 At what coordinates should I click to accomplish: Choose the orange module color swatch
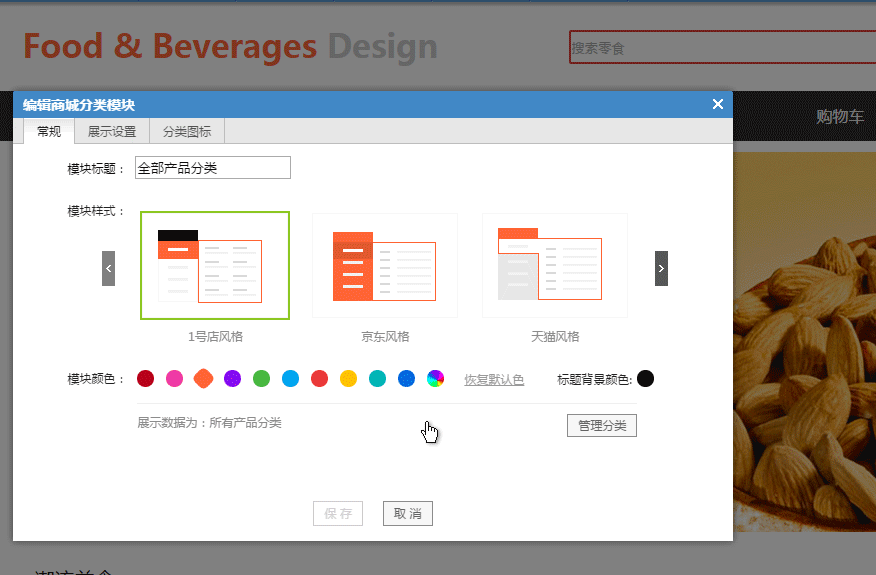pyautogui.click(x=203, y=378)
